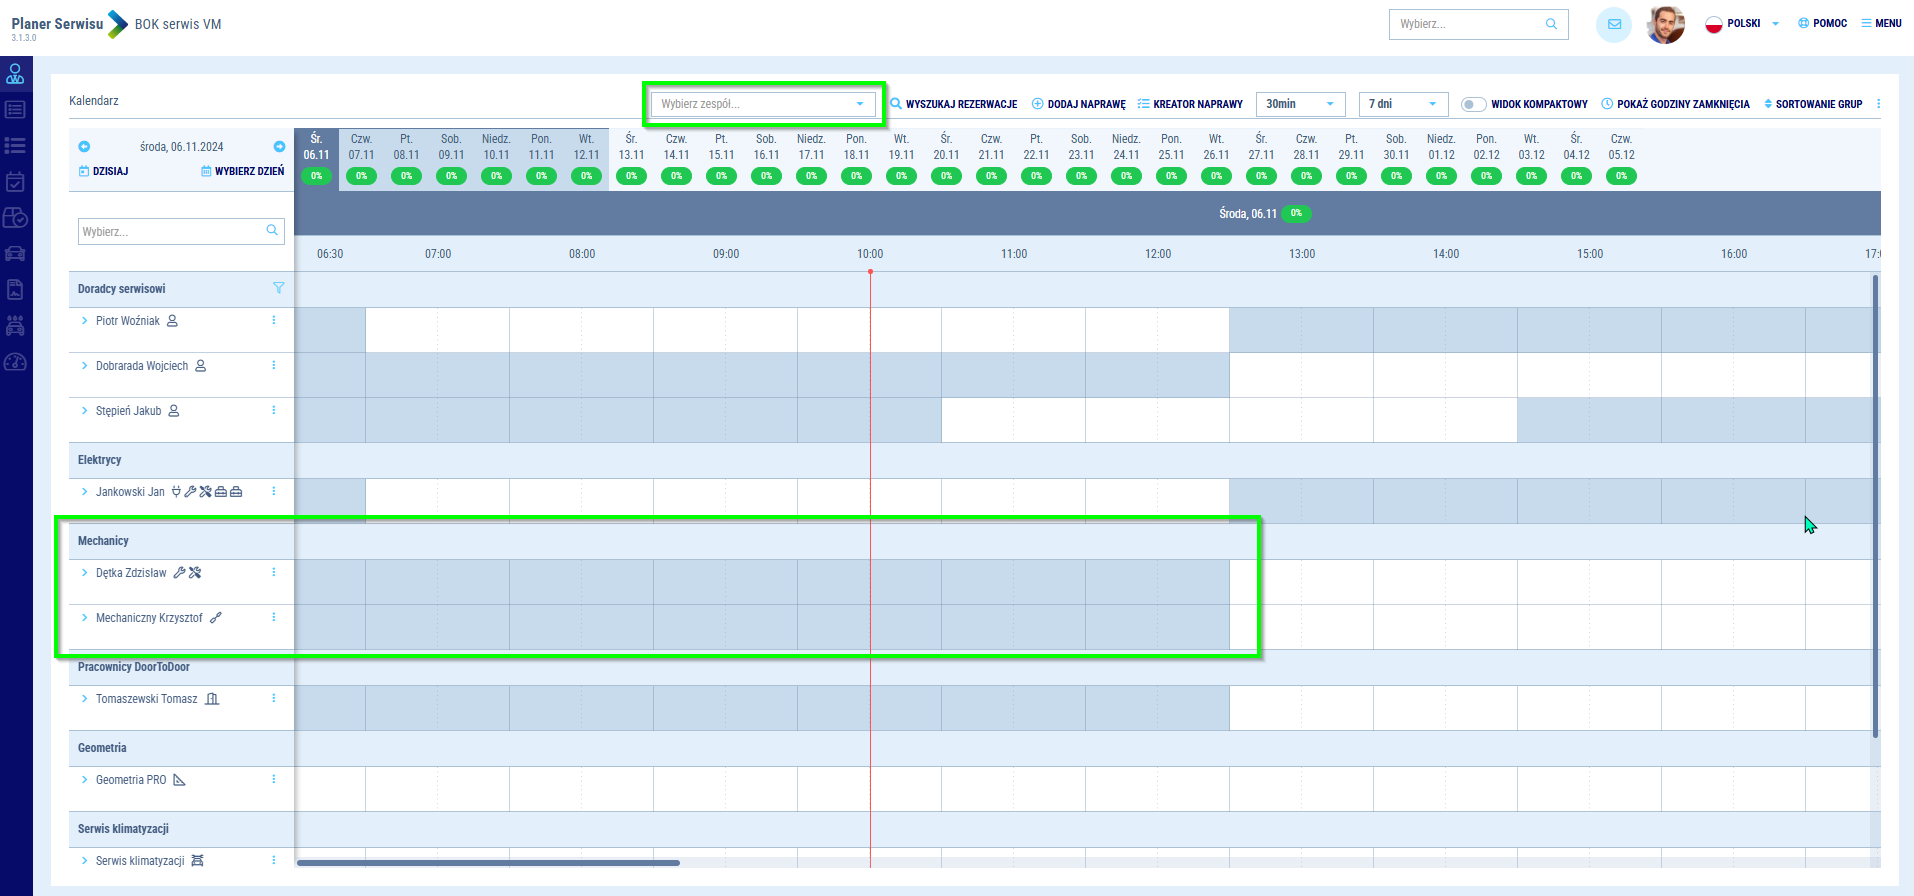The image size is (1914, 896).
Task: Expand the Tomaszewski Tomasz row
Action: point(85,699)
